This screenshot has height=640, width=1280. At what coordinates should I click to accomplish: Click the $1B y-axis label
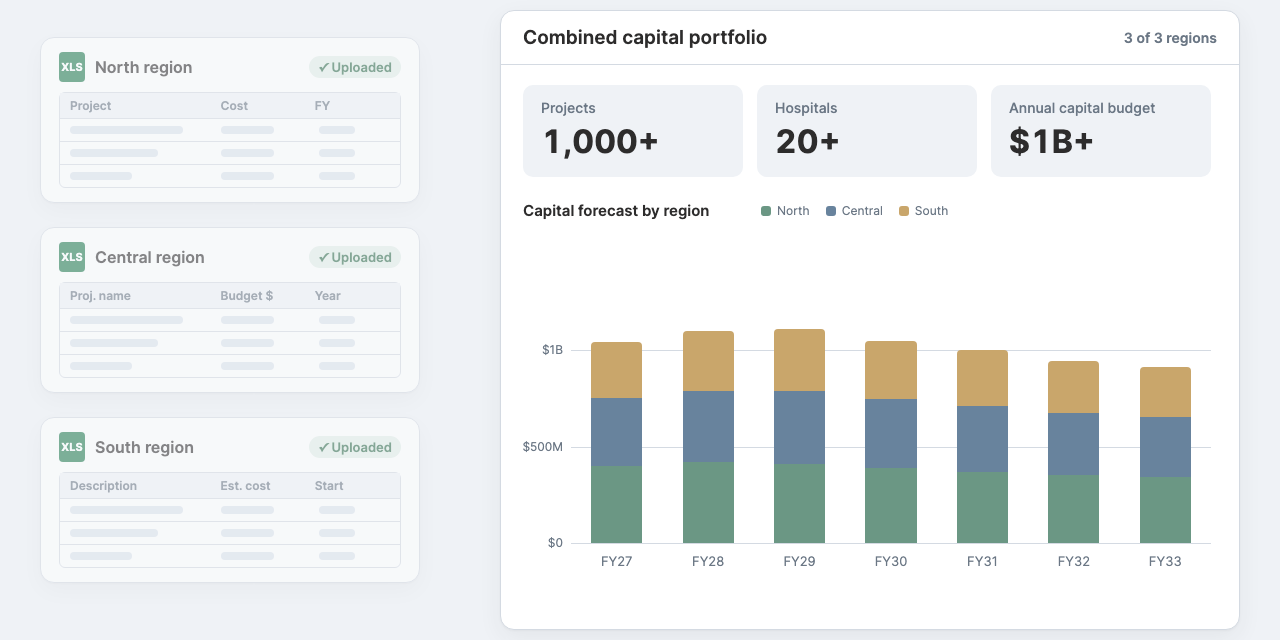(552, 350)
